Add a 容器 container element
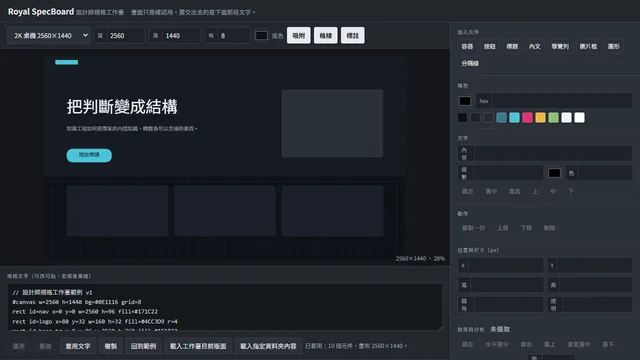The width and height of the screenshot is (640, 360). click(x=467, y=47)
